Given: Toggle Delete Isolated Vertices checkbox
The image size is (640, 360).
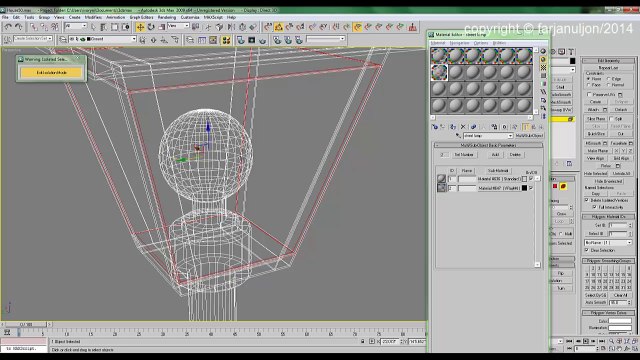Looking at the screenshot, I should coord(587,200).
